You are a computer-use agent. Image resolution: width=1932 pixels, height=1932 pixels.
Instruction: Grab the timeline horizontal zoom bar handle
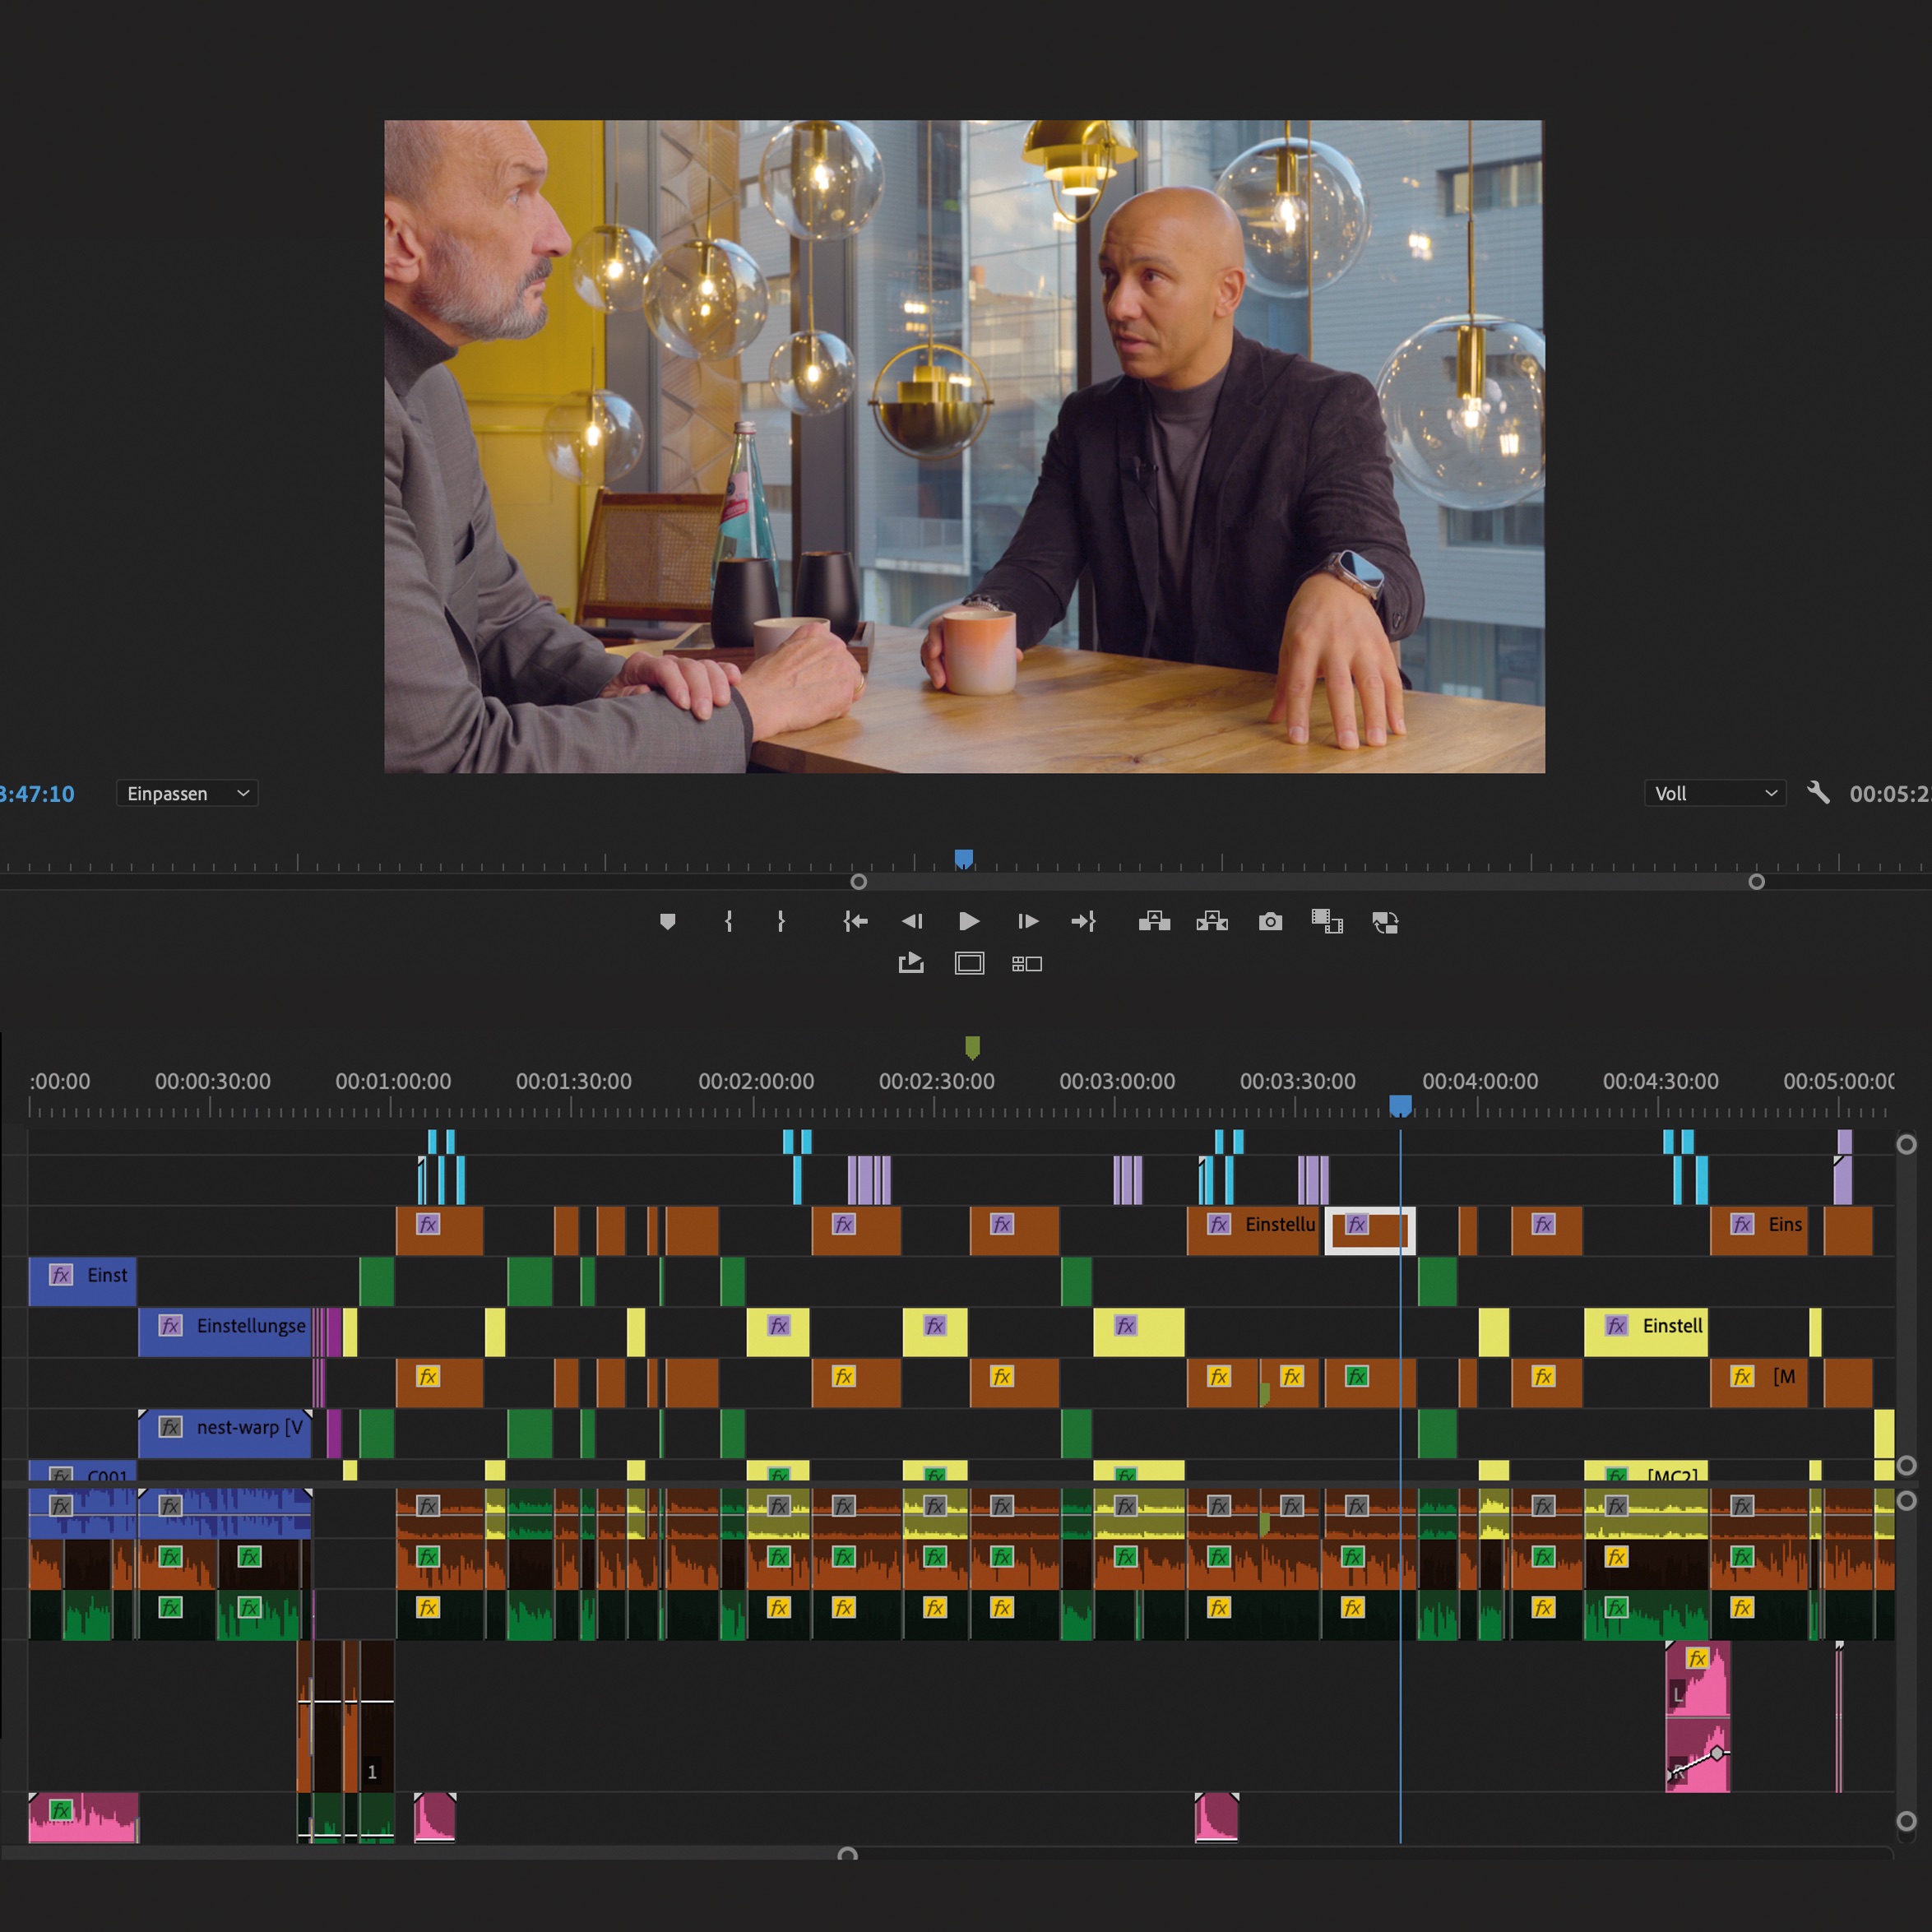(x=847, y=1855)
